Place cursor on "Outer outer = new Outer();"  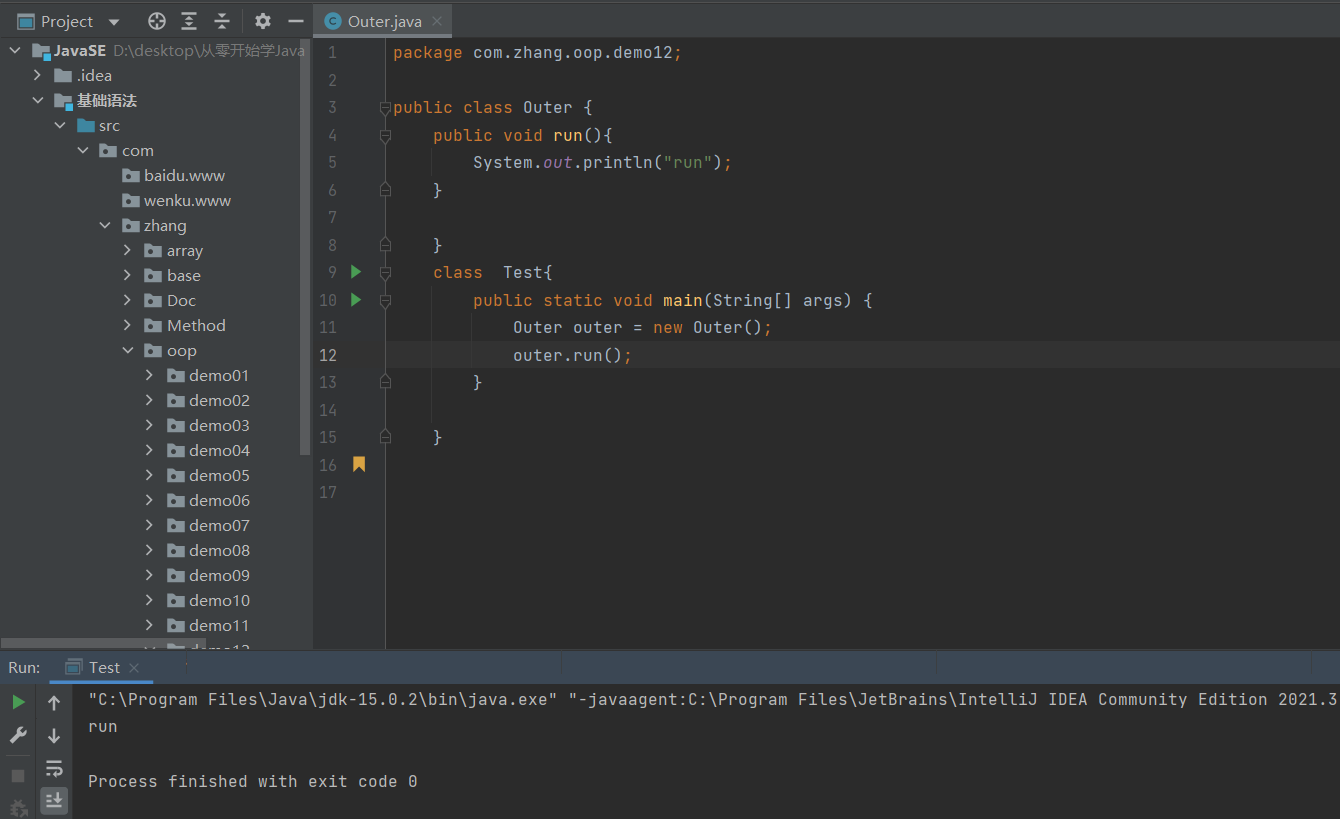coord(642,327)
